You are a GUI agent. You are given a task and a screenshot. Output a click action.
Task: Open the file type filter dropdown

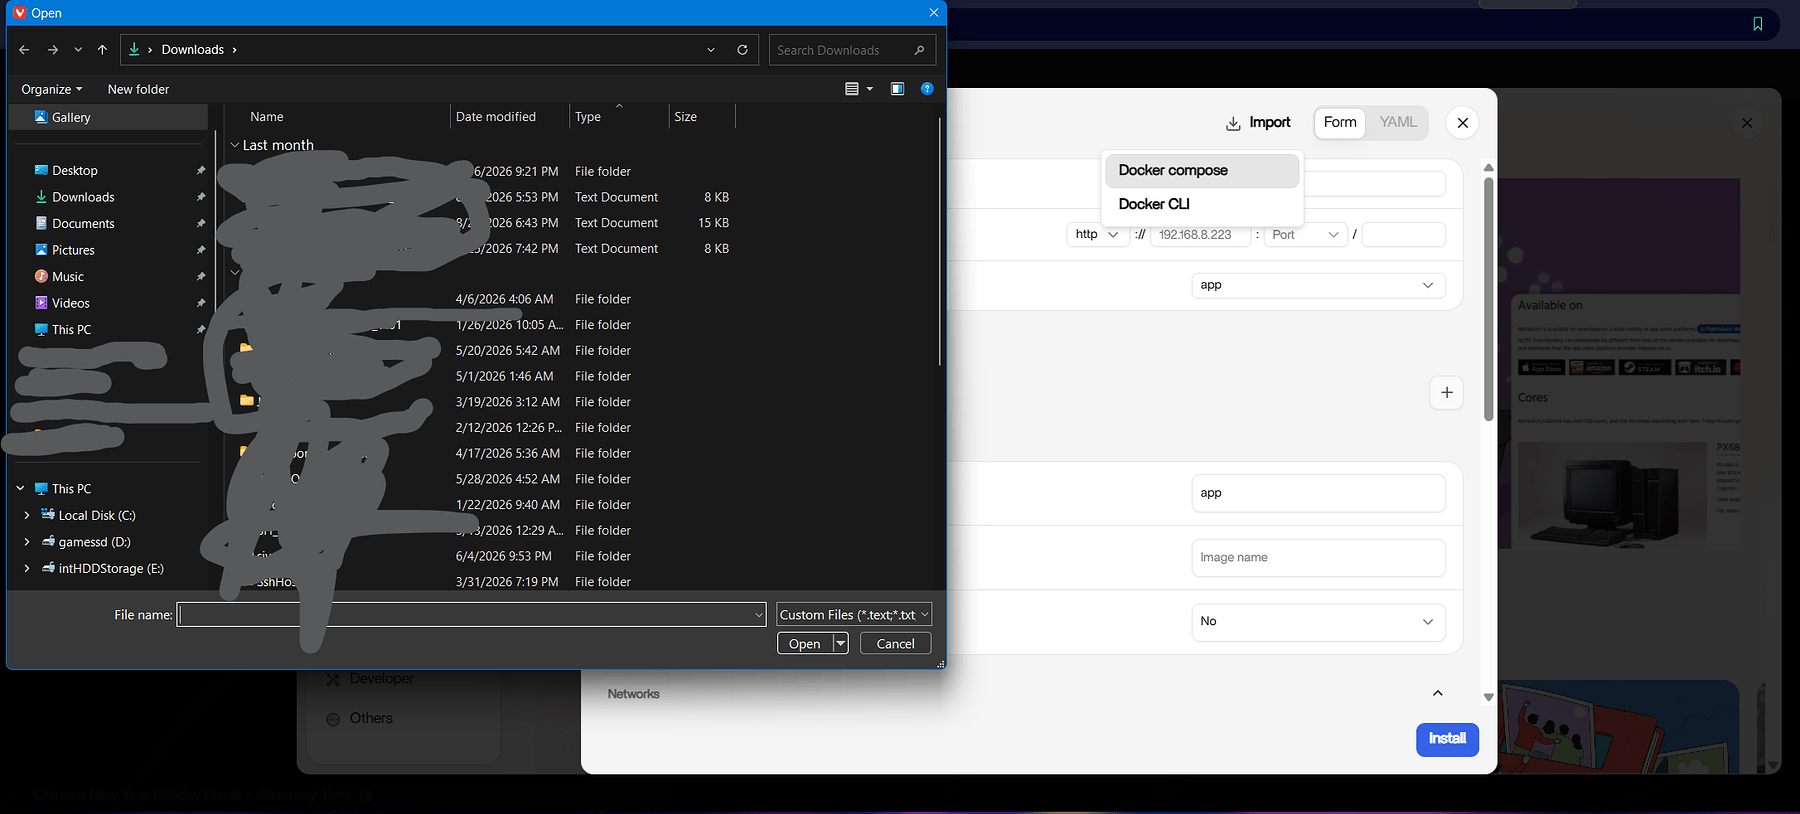click(854, 615)
